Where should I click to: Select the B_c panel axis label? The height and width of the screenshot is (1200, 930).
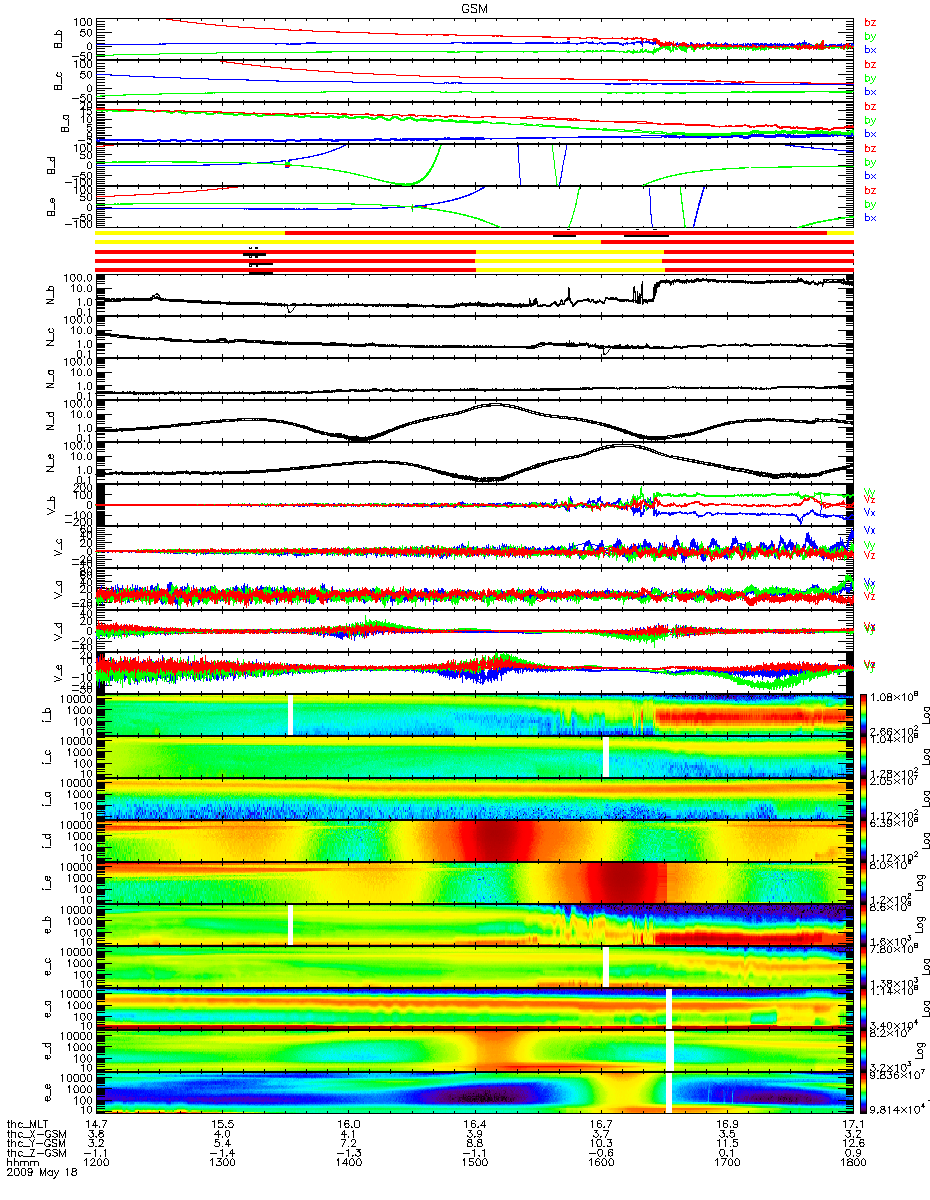[x=59, y=80]
